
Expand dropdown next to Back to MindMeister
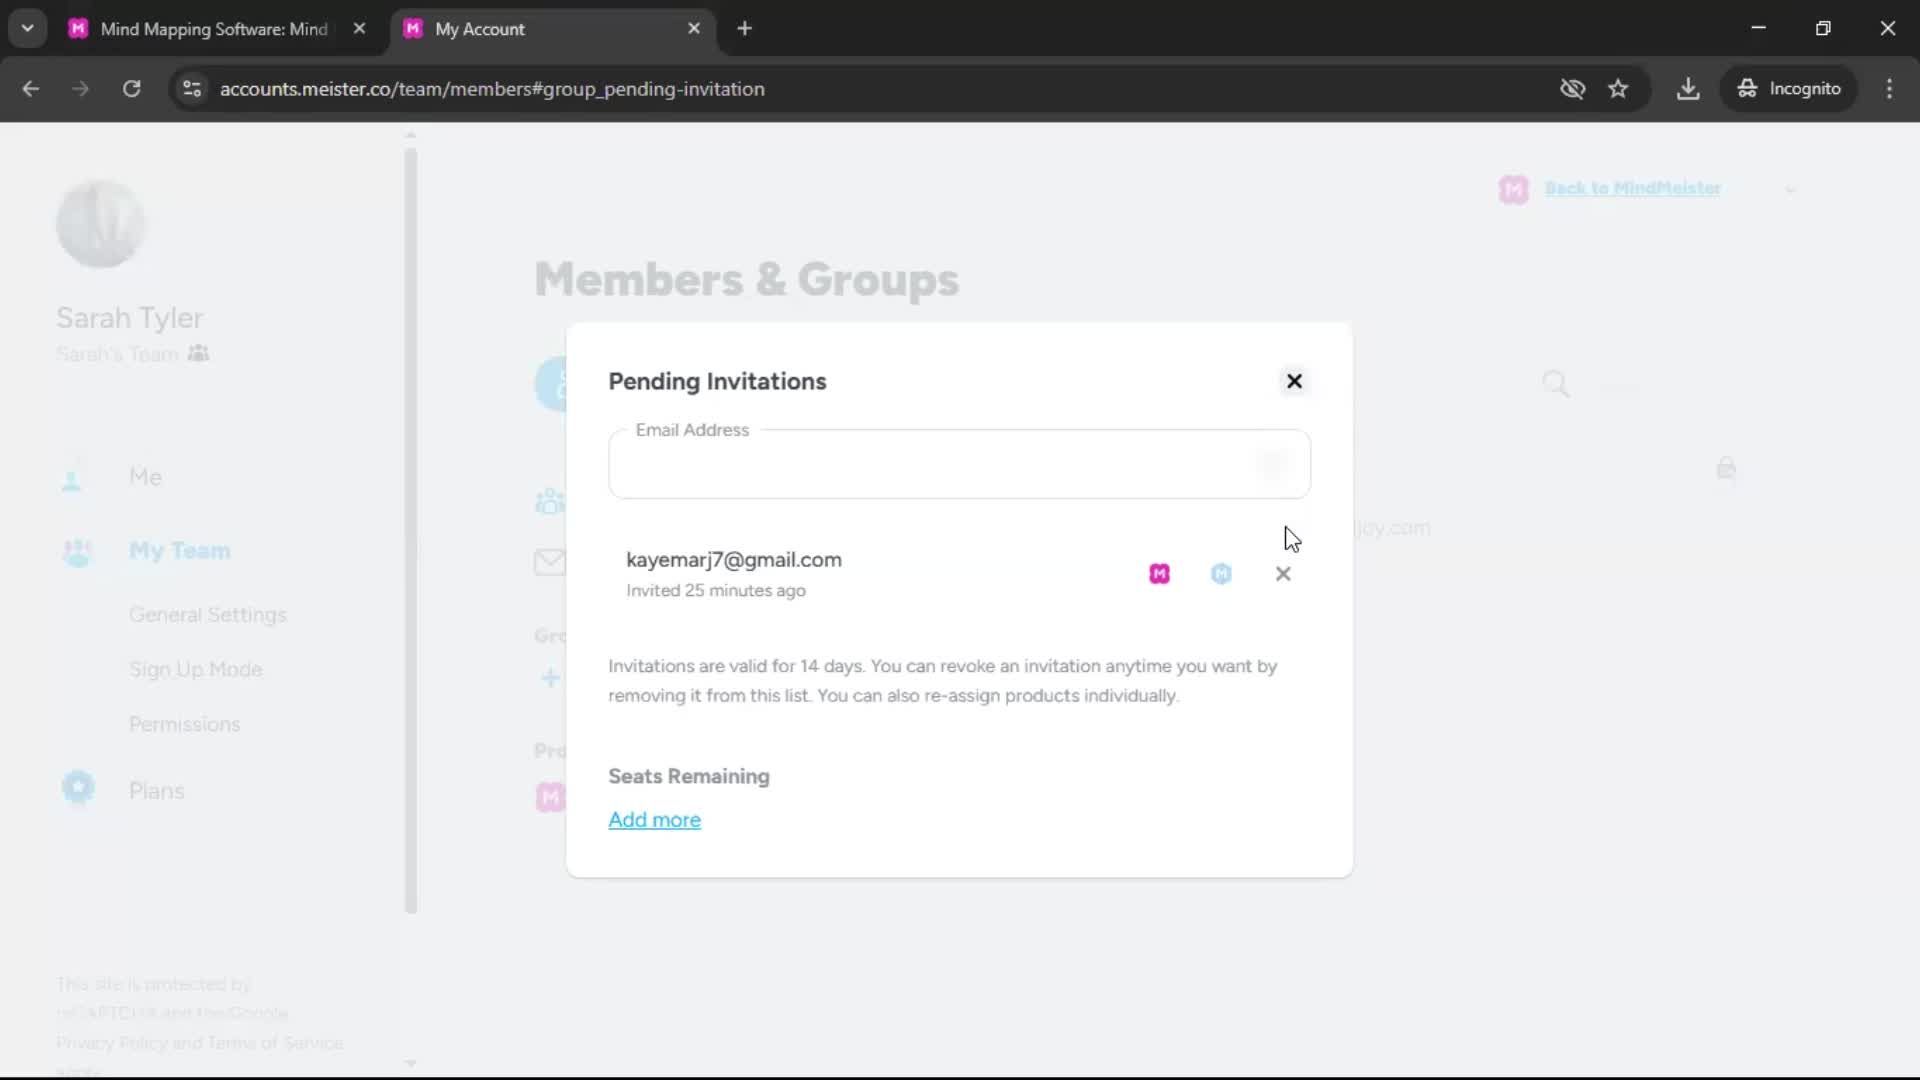1790,190
